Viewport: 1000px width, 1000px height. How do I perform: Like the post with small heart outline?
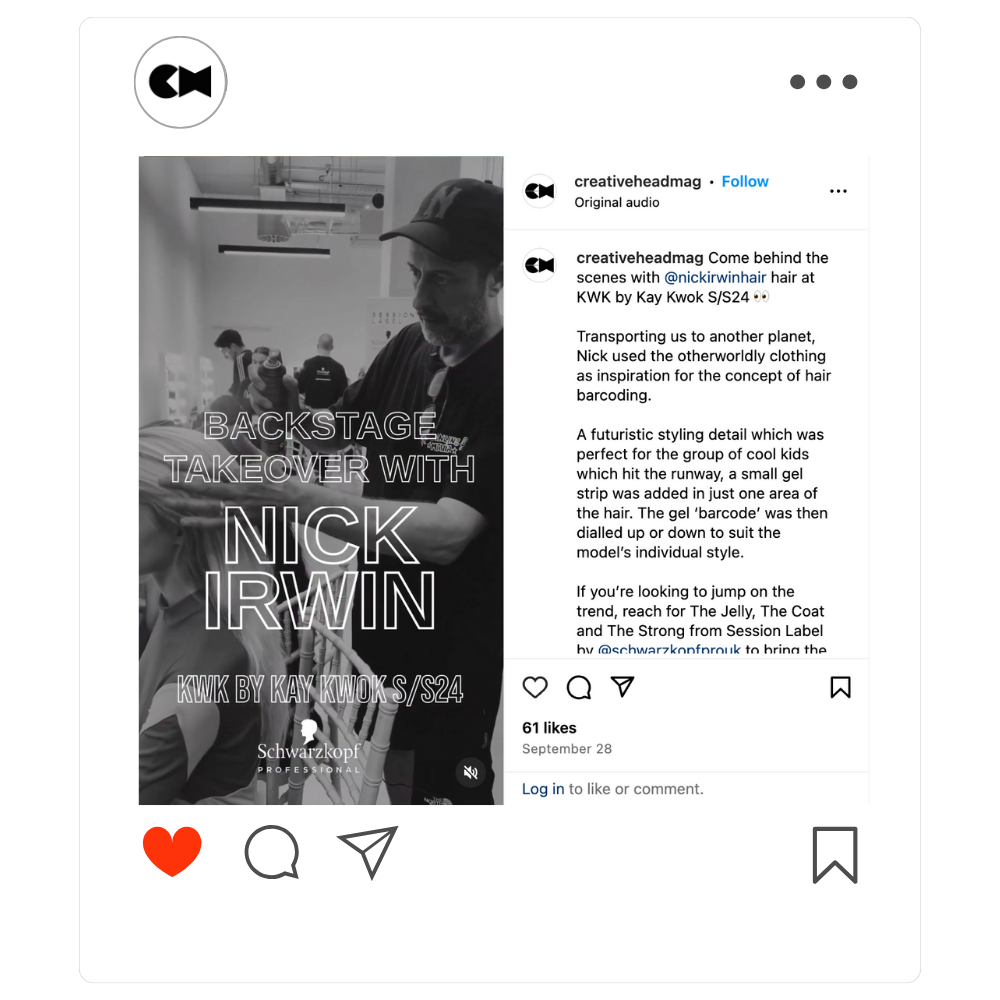pyautogui.click(x=535, y=687)
